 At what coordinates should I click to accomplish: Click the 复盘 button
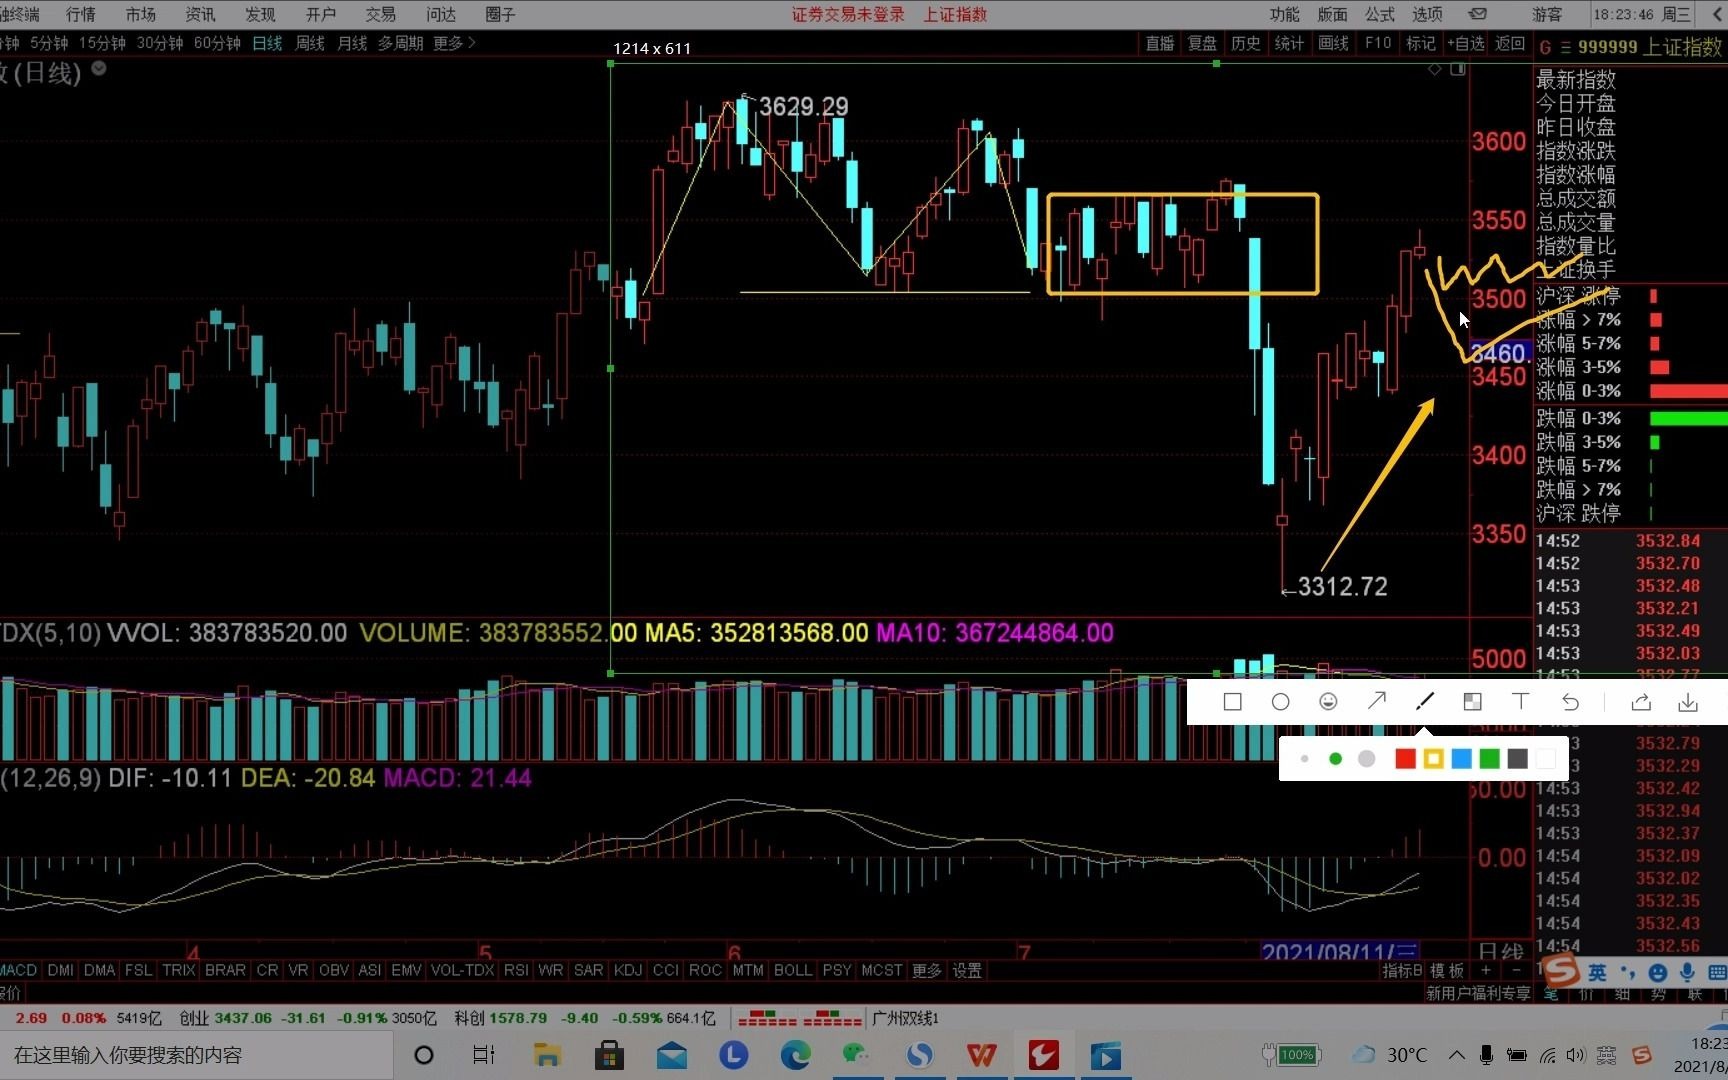click(x=1202, y=43)
